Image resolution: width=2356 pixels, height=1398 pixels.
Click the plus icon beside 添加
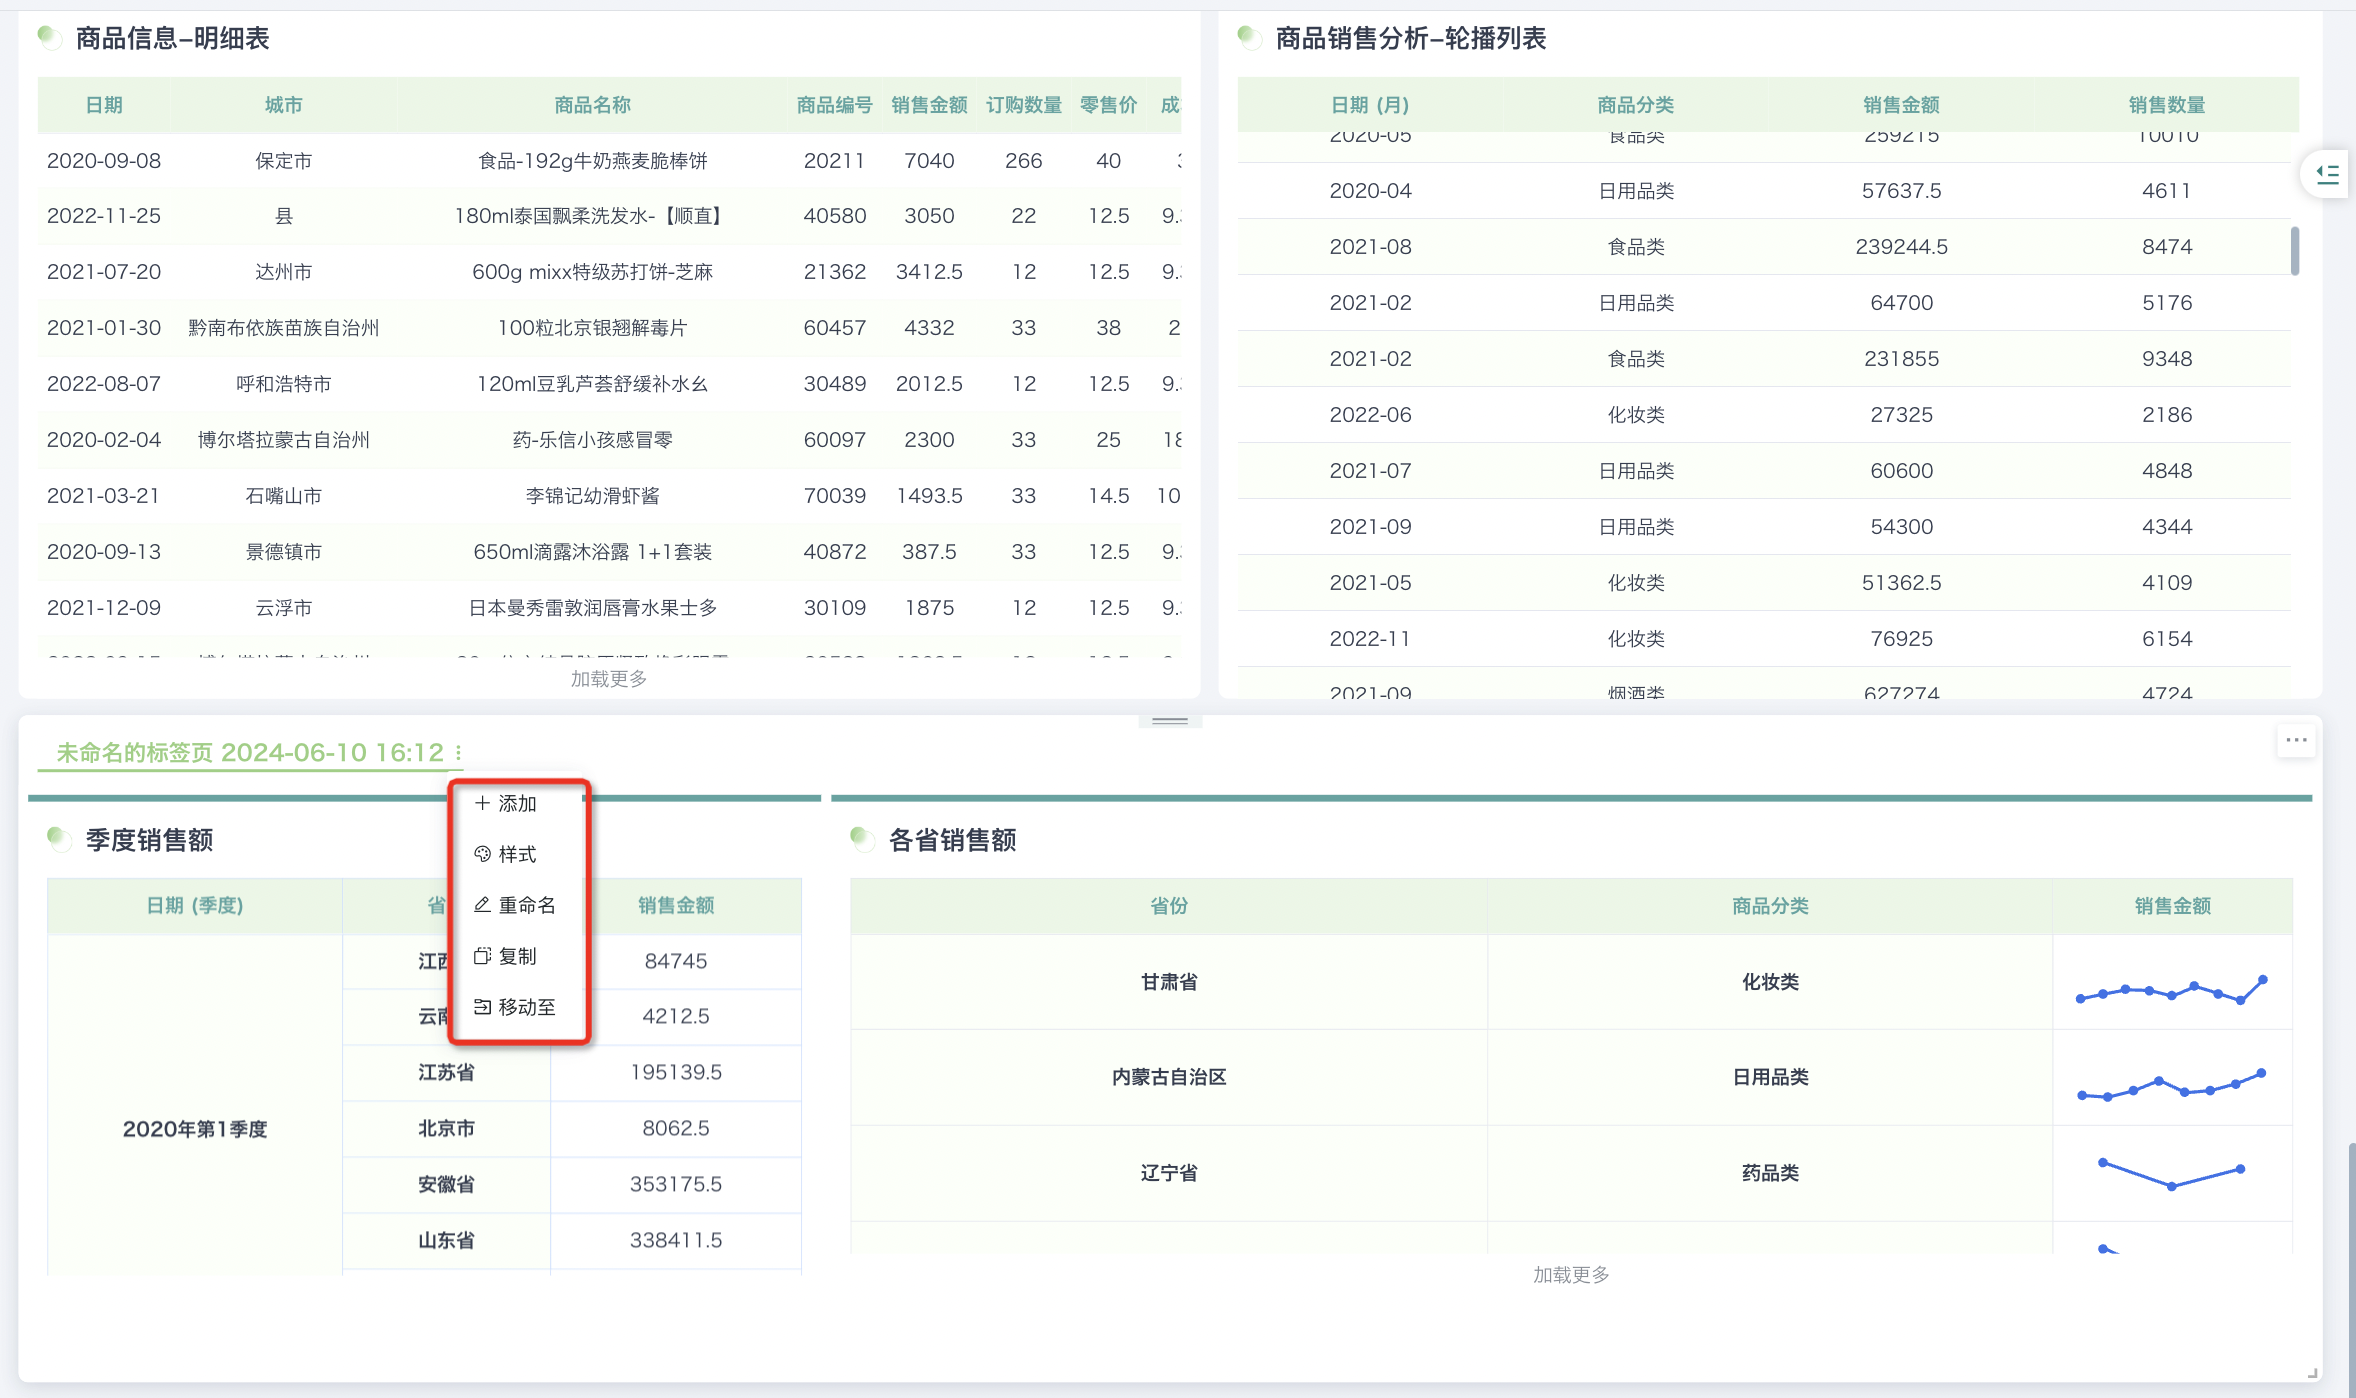tap(482, 803)
